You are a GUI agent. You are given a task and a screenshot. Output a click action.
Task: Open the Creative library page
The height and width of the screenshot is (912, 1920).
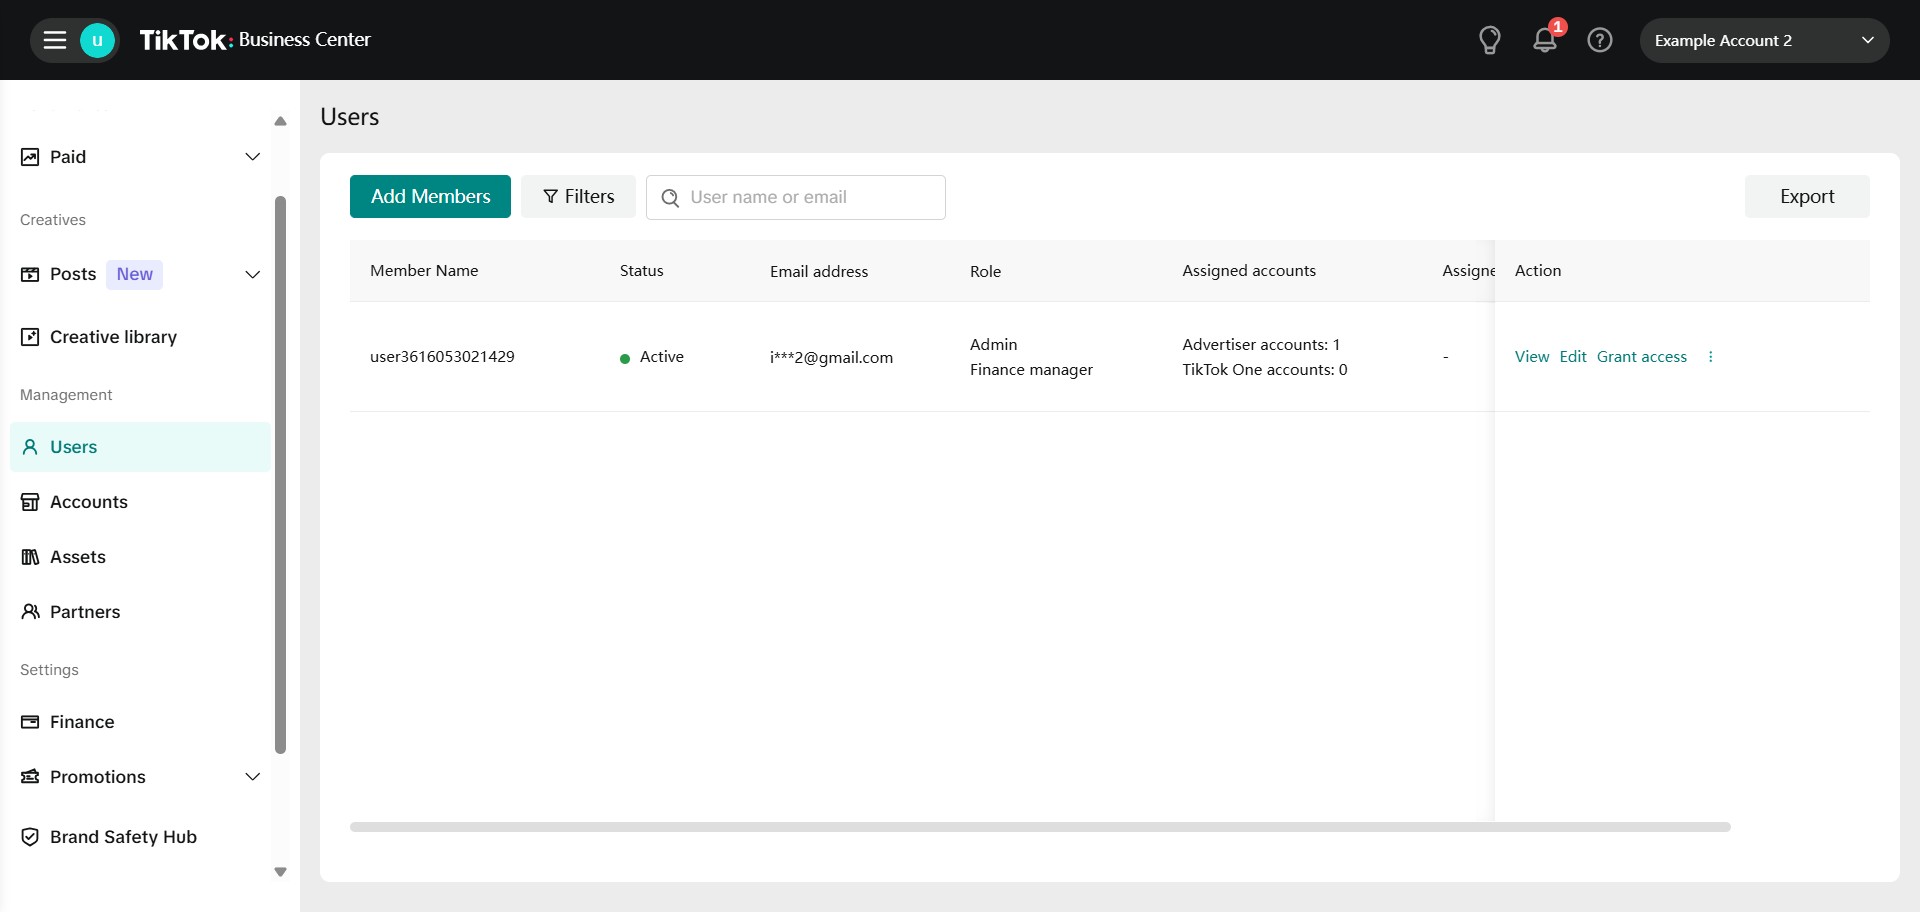(x=113, y=337)
